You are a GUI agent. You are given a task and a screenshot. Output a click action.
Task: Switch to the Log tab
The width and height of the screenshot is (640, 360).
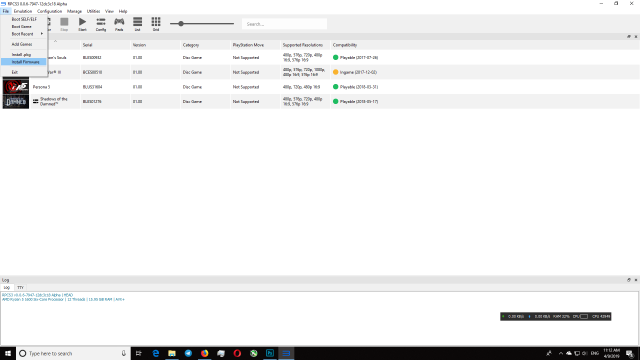tap(7, 288)
